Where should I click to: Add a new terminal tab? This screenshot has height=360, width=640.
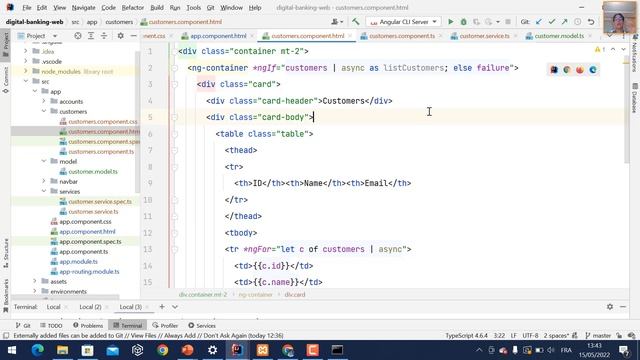162,307
